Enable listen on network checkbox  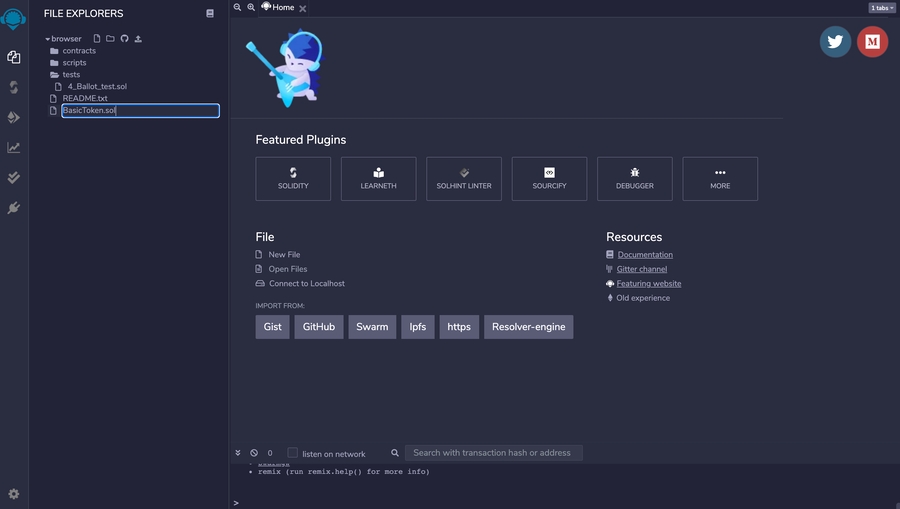pyautogui.click(x=293, y=453)
